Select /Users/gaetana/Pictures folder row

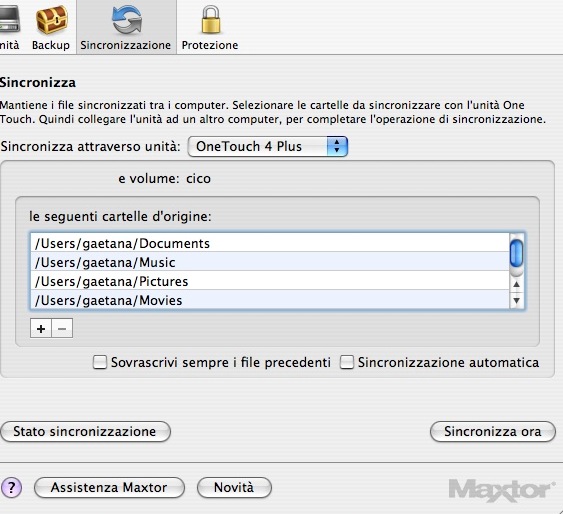pyautogui.click(x=270, y=281)
